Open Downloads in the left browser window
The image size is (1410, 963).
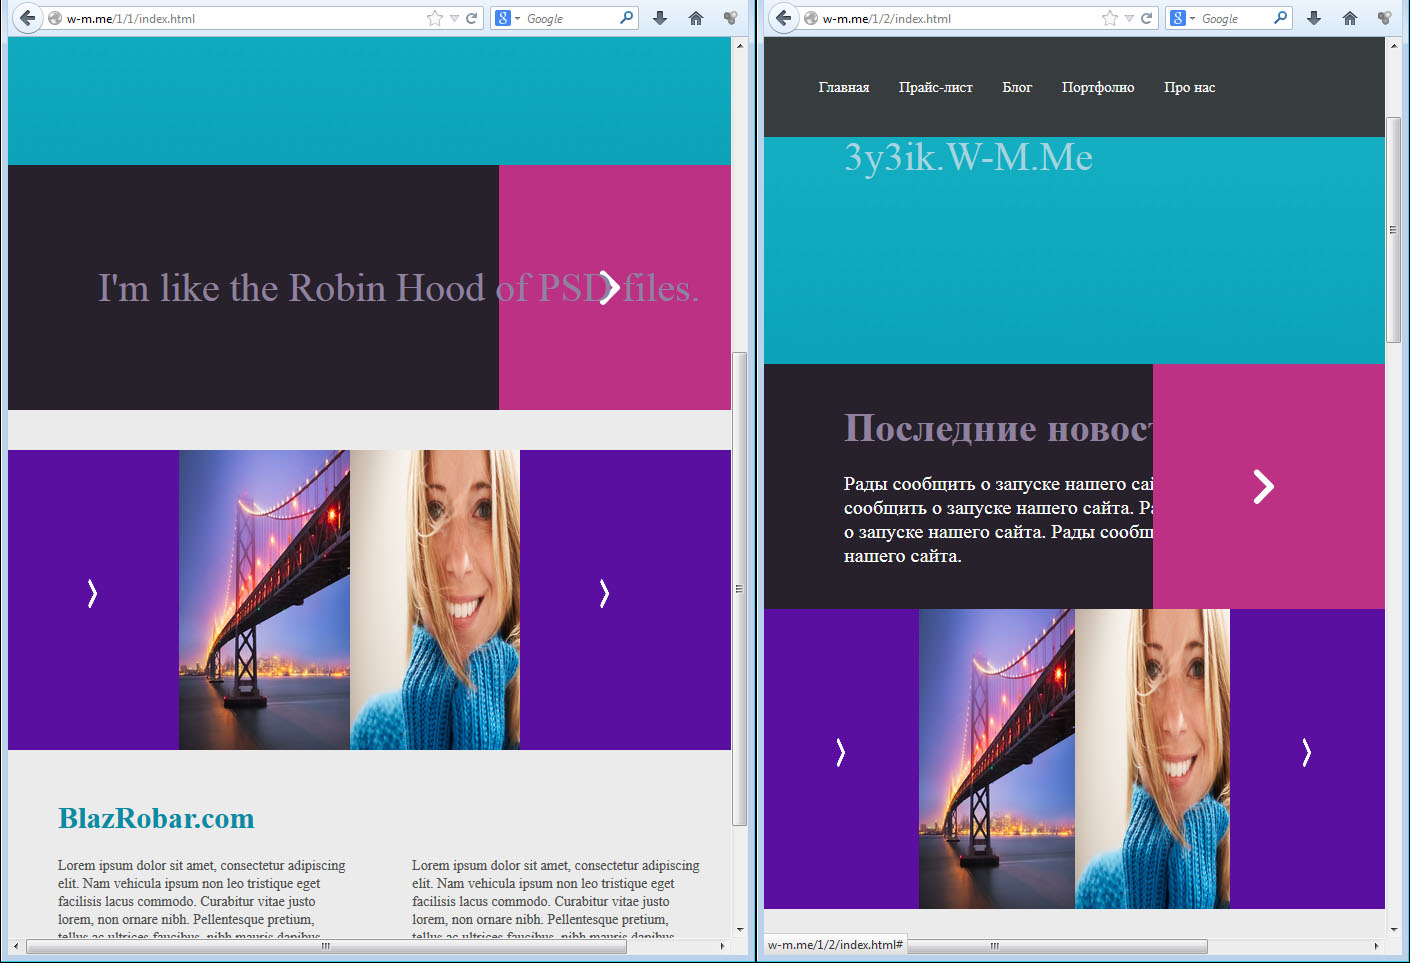tap(660, 18)
